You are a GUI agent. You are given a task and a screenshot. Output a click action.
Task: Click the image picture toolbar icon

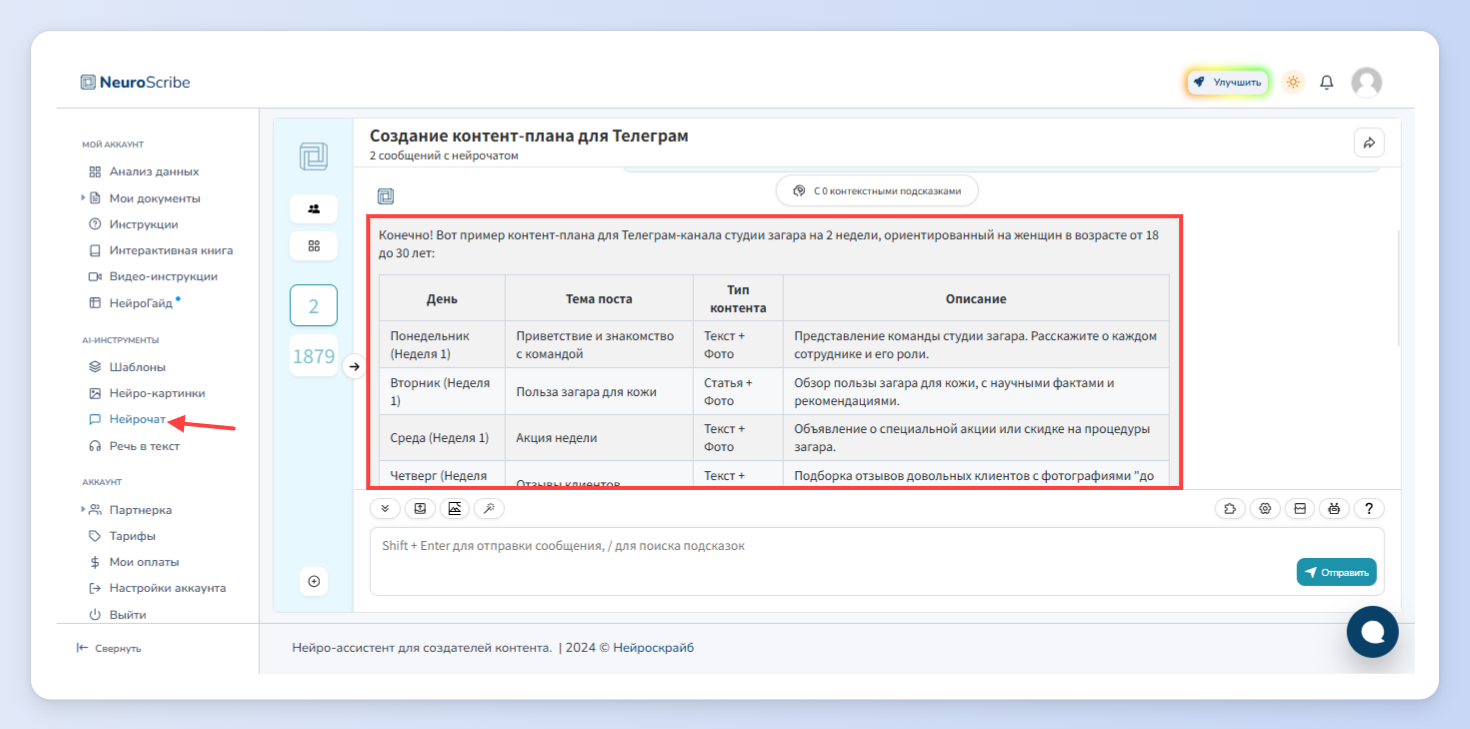coord(454,509)
